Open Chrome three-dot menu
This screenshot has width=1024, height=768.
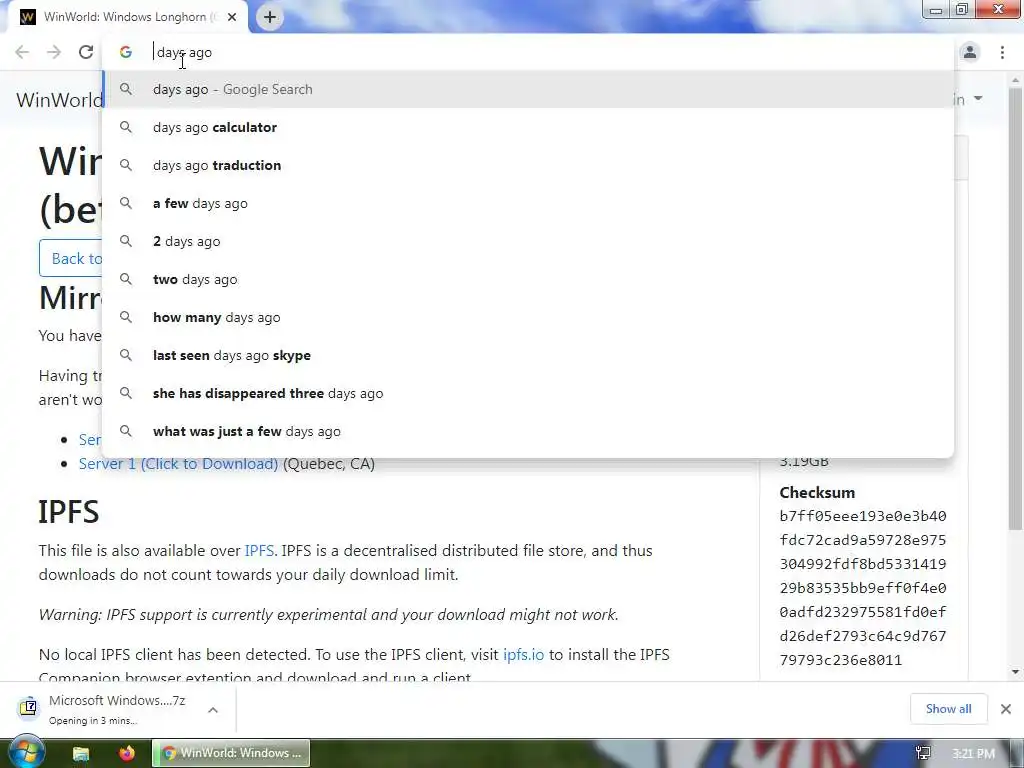(x=1002, y=52)
